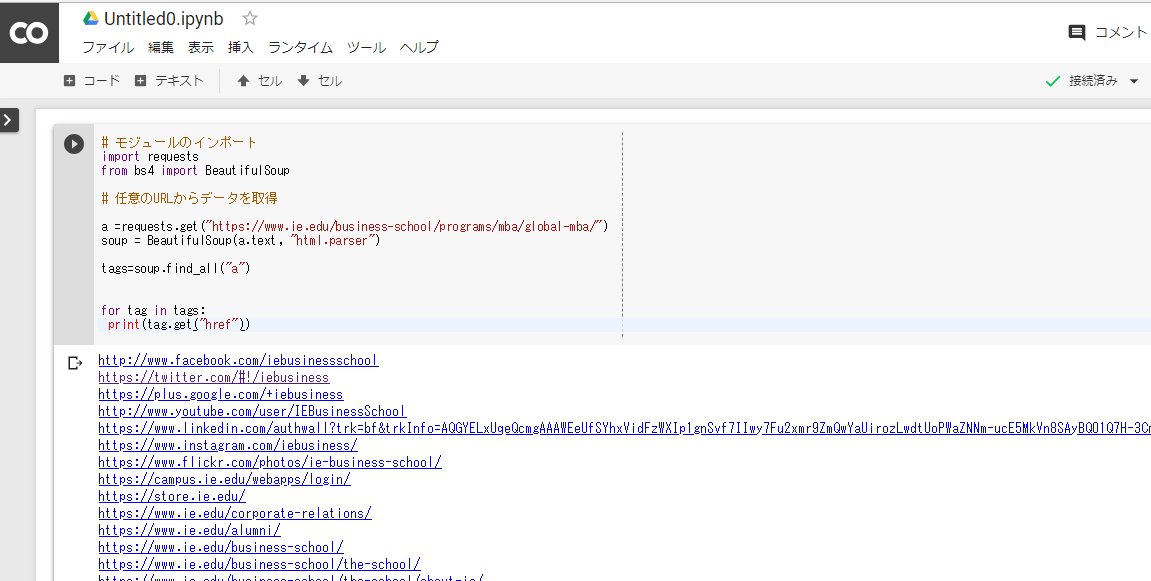Viewport: 1151px width, 581px height.
Task: Click the モジュールのインポート comment line
Action: (179, 142)
